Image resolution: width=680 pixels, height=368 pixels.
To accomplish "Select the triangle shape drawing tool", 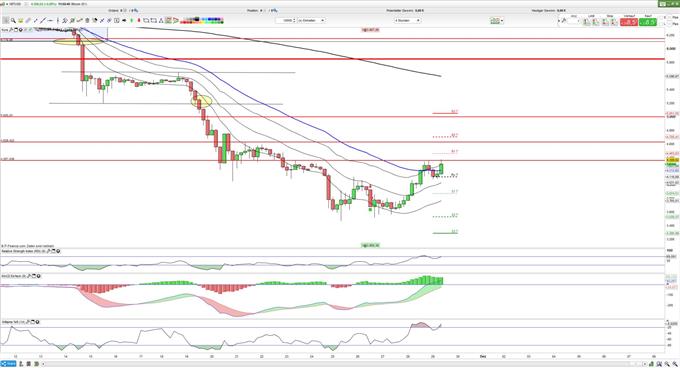I will (x=161, y=20).
